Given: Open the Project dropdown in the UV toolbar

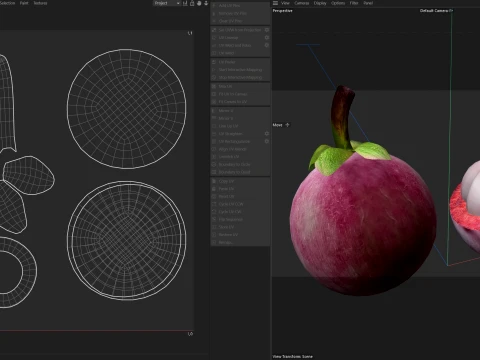Looking at the screenshot, I should click(x=167, y=3).
